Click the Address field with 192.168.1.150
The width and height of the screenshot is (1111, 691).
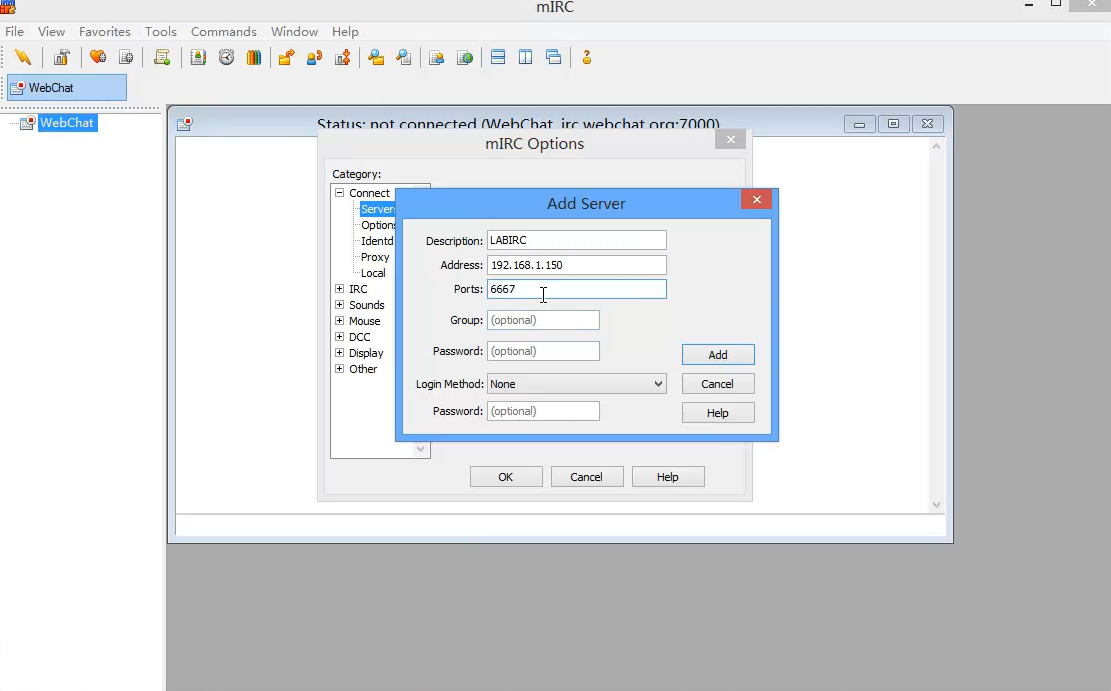point(576,265)
